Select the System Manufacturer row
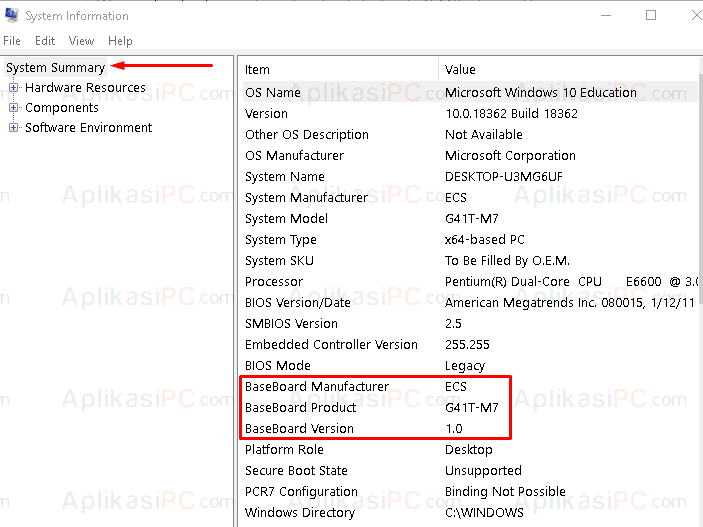 point(470,198)
